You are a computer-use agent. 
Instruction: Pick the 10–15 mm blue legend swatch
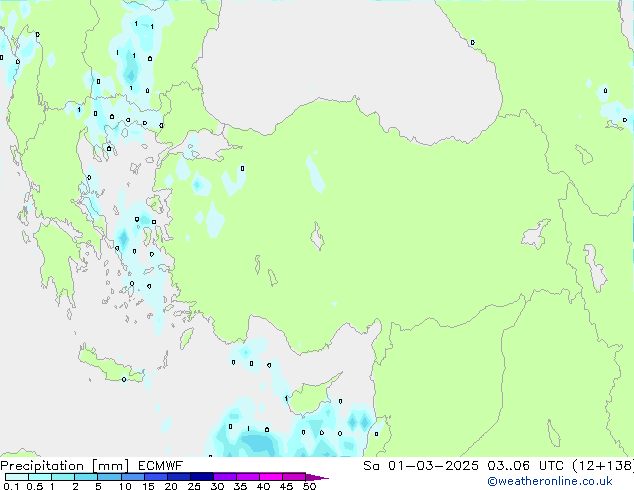132,477
